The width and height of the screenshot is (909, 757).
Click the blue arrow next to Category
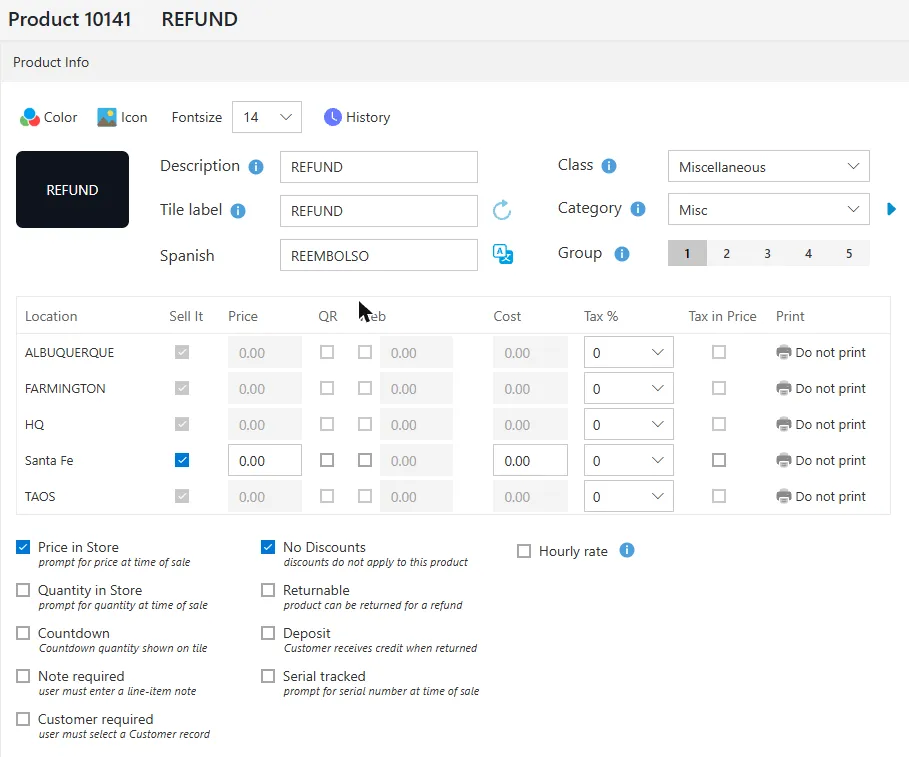click(x=892, y=209)
